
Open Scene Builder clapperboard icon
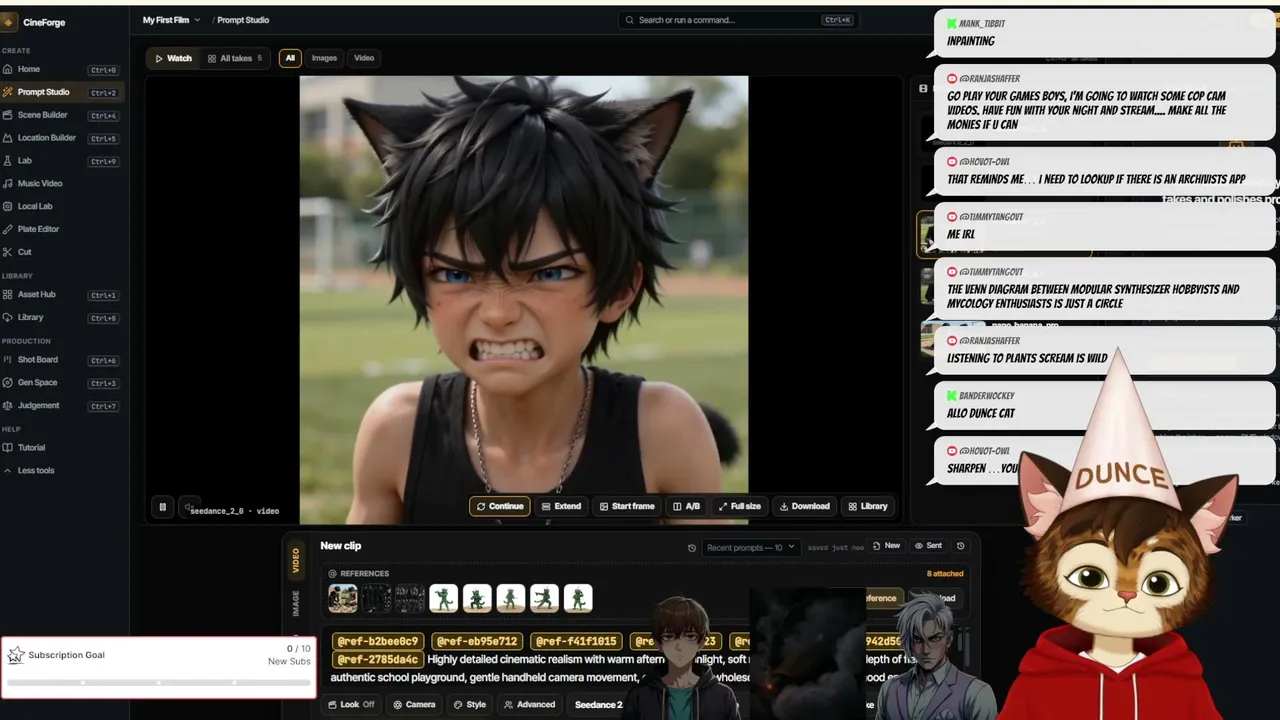8,115
